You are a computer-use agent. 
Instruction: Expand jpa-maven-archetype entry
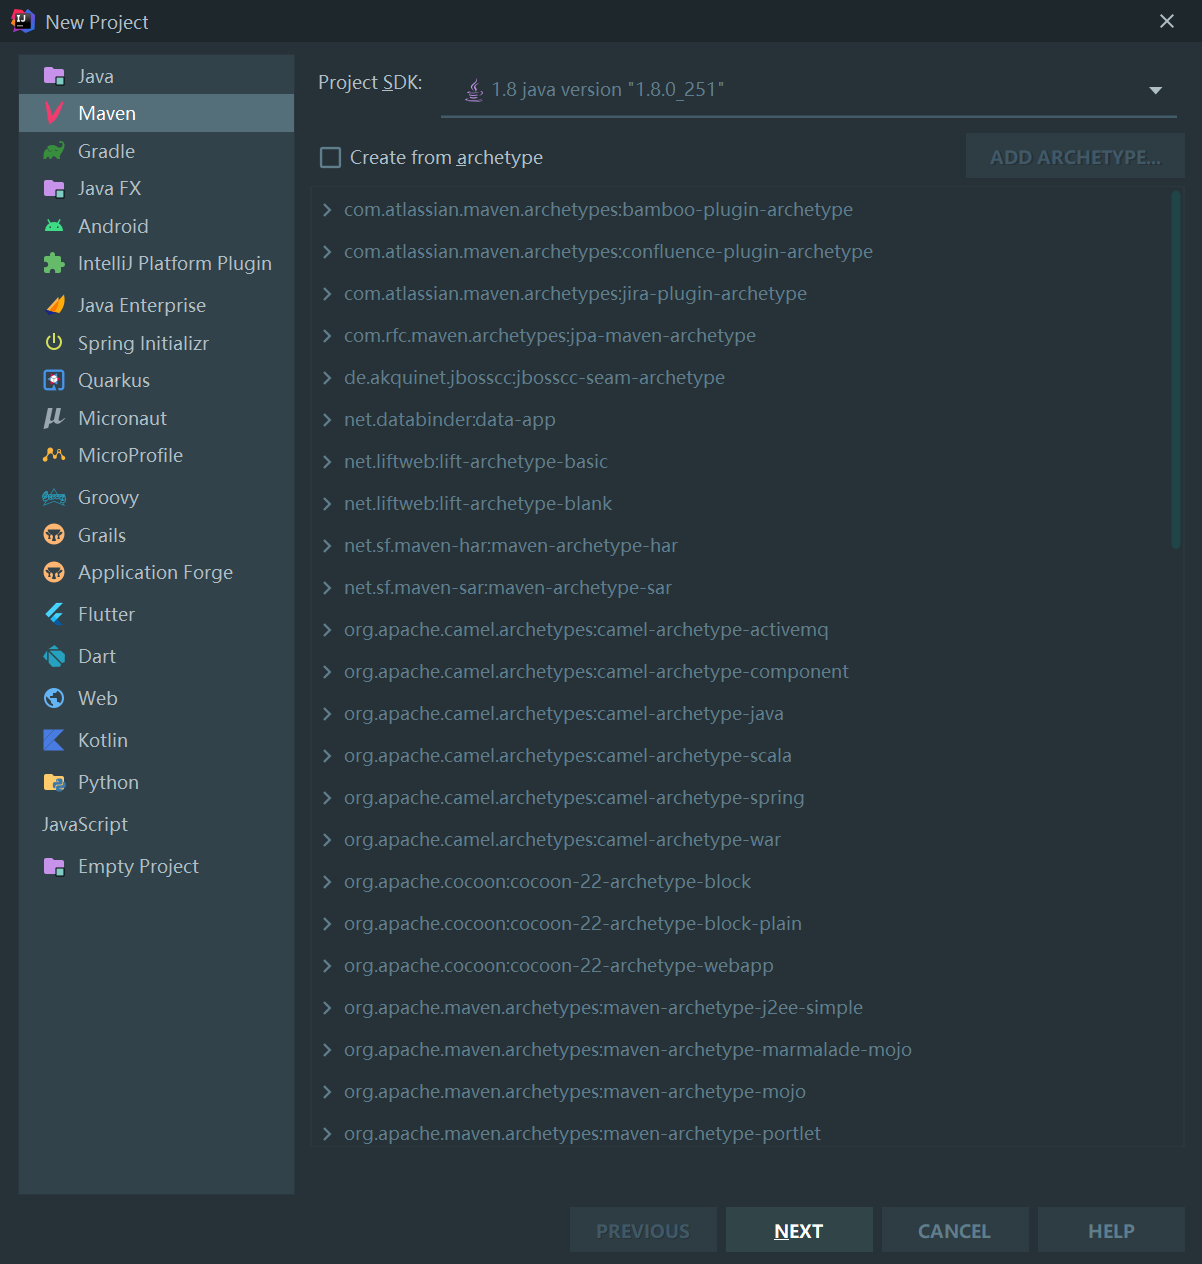point(327,335)
